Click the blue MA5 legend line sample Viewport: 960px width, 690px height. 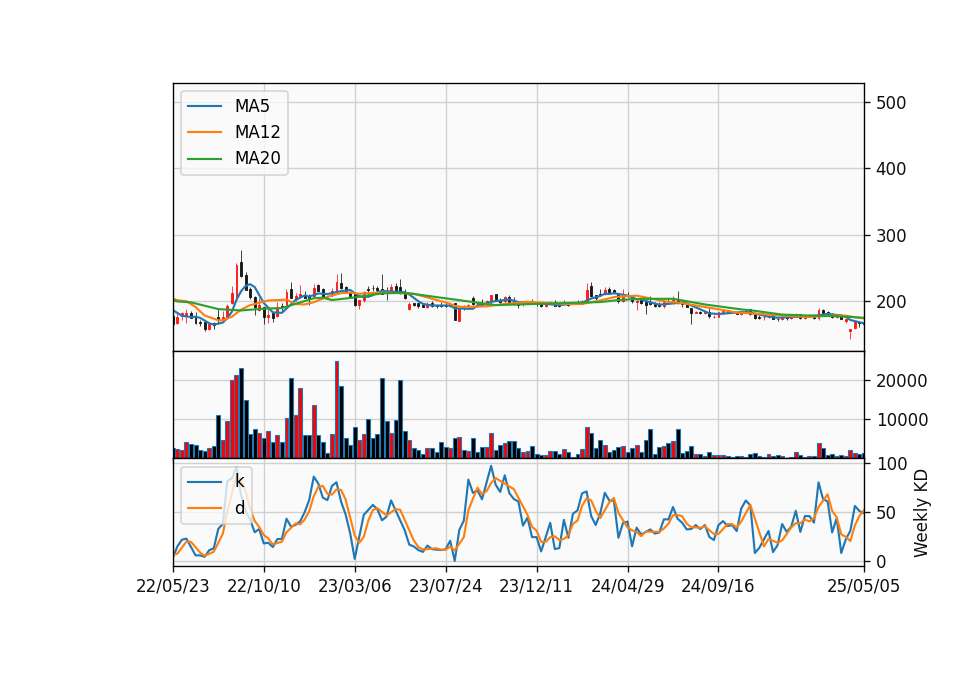204,106
